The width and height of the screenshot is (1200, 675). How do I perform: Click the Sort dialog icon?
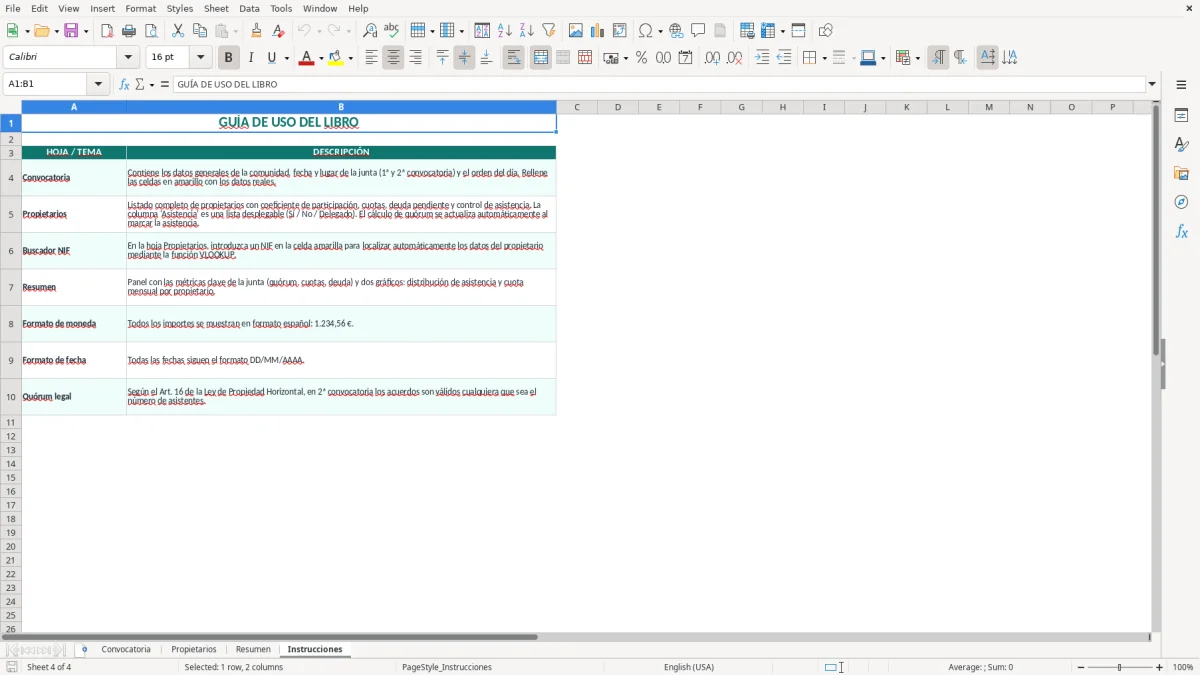[482, 31]
